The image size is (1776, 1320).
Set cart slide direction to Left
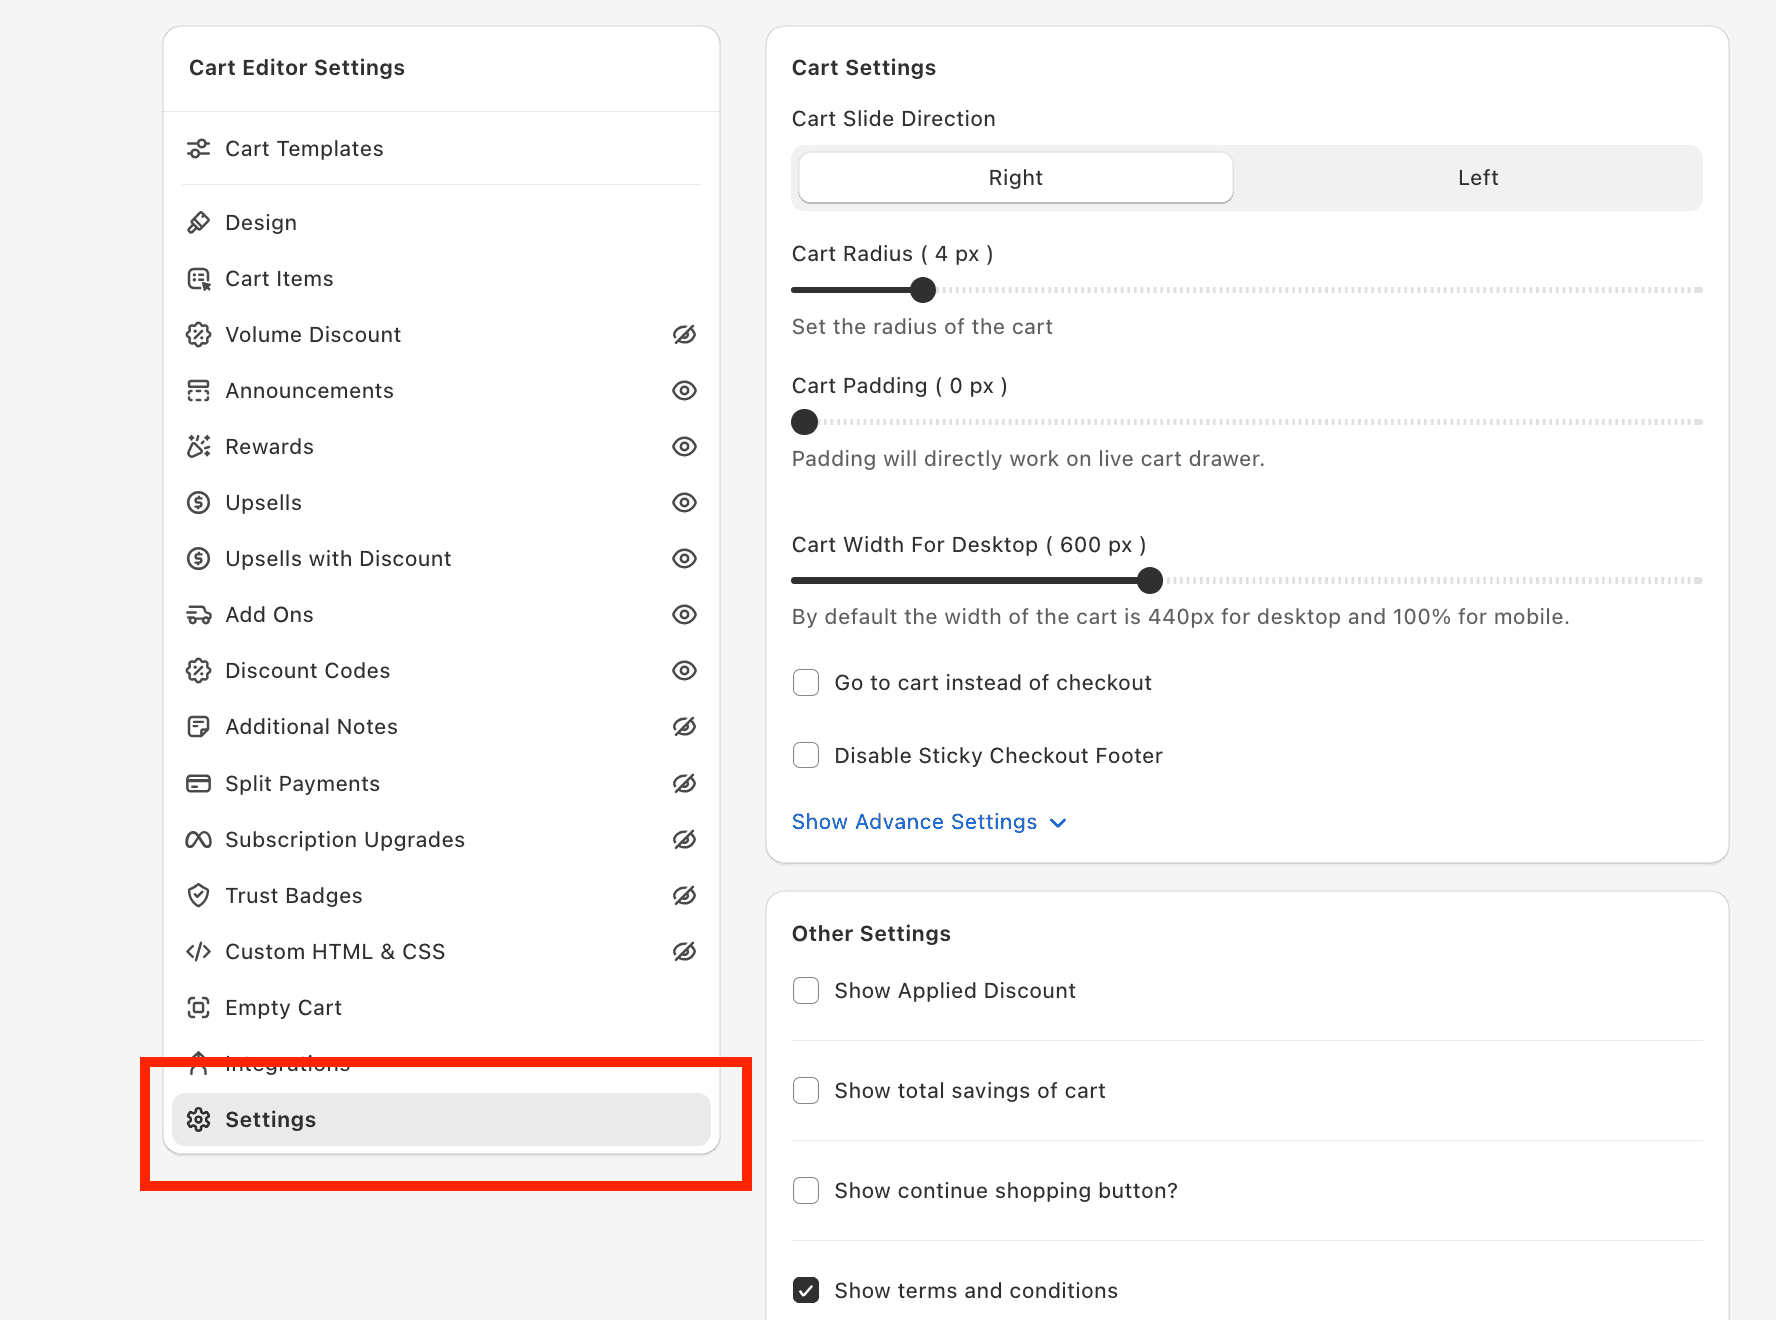1477,178
